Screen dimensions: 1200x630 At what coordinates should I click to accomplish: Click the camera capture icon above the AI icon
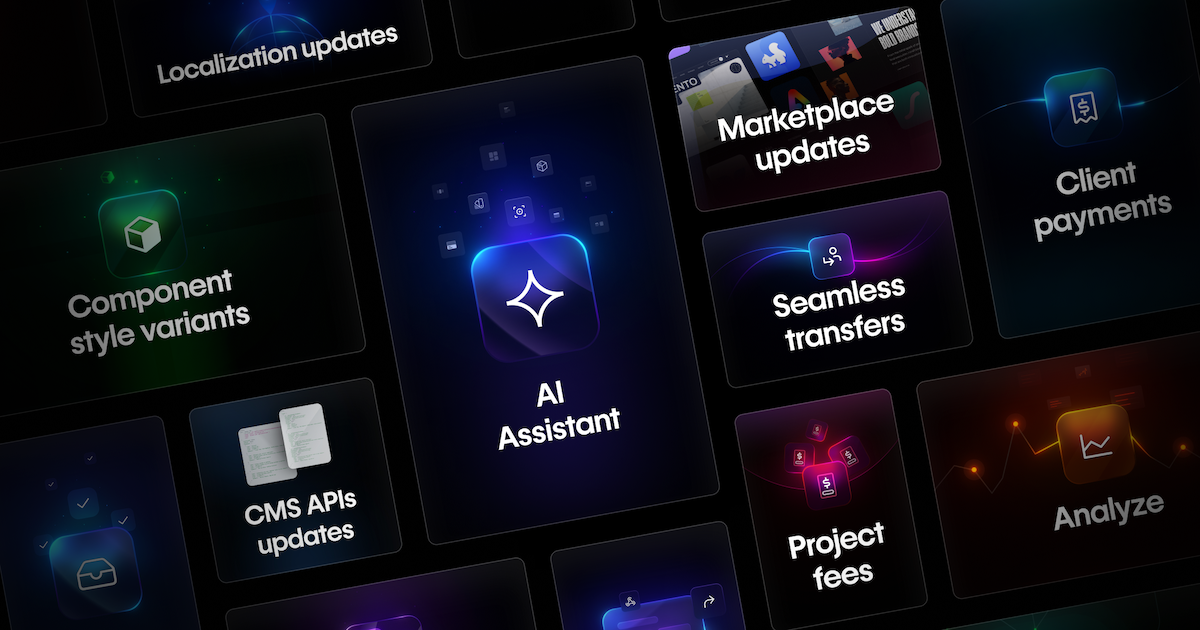coord(519,210)
